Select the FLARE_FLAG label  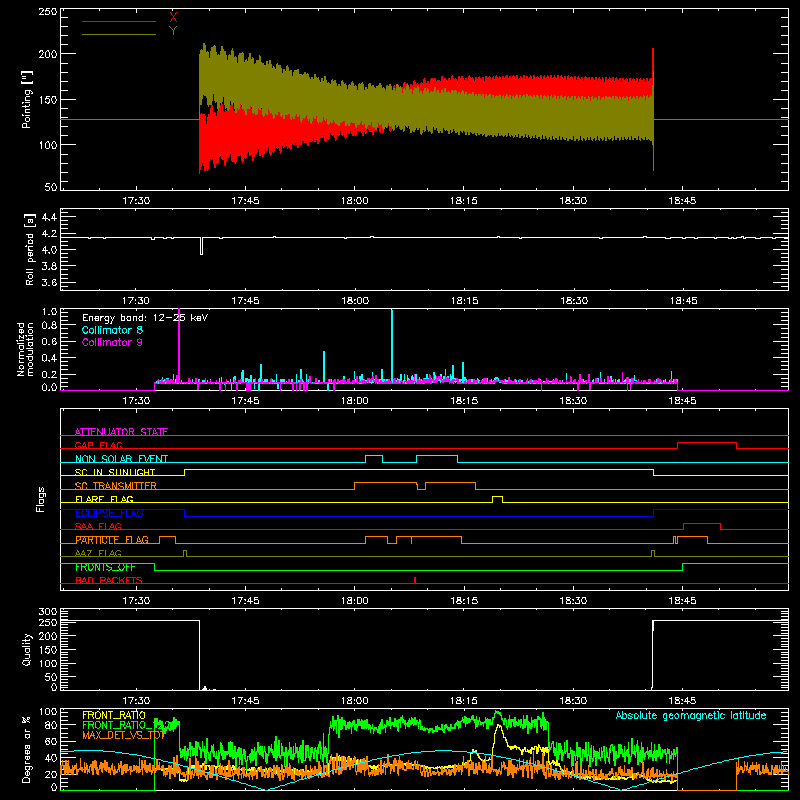(x=104, y=499)
